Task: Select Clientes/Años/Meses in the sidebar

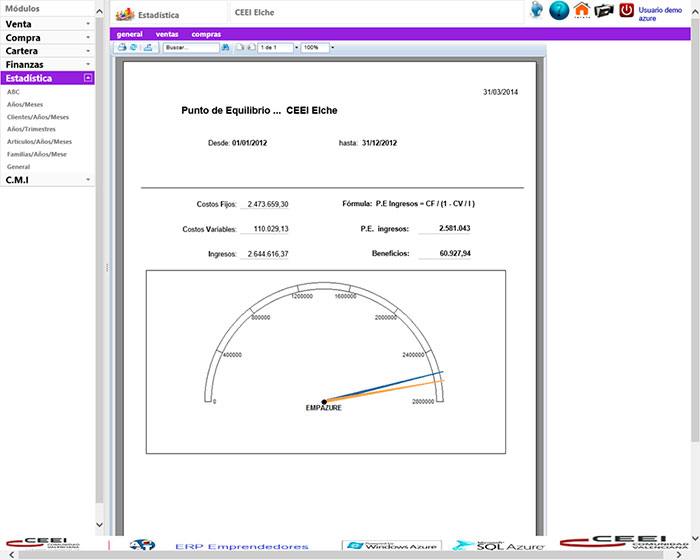Action: (x=38, y=117)
